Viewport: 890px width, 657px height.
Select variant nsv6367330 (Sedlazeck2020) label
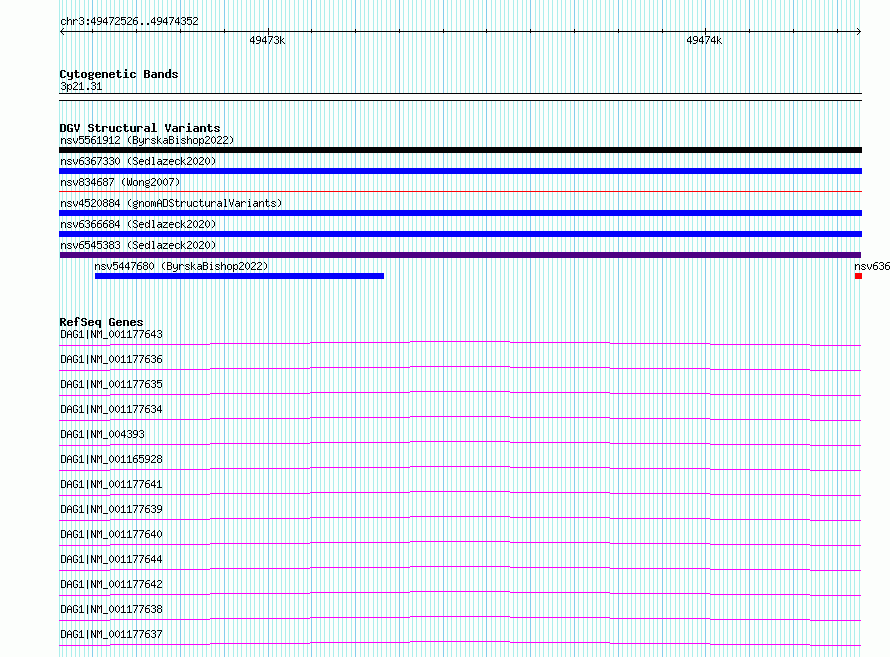tap(138, 161)
